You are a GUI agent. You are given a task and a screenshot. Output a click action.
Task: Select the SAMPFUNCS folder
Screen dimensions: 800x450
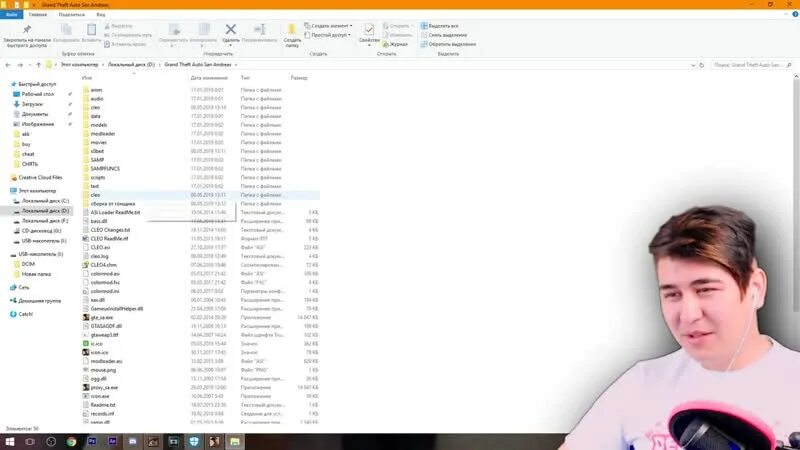(105, 168)
